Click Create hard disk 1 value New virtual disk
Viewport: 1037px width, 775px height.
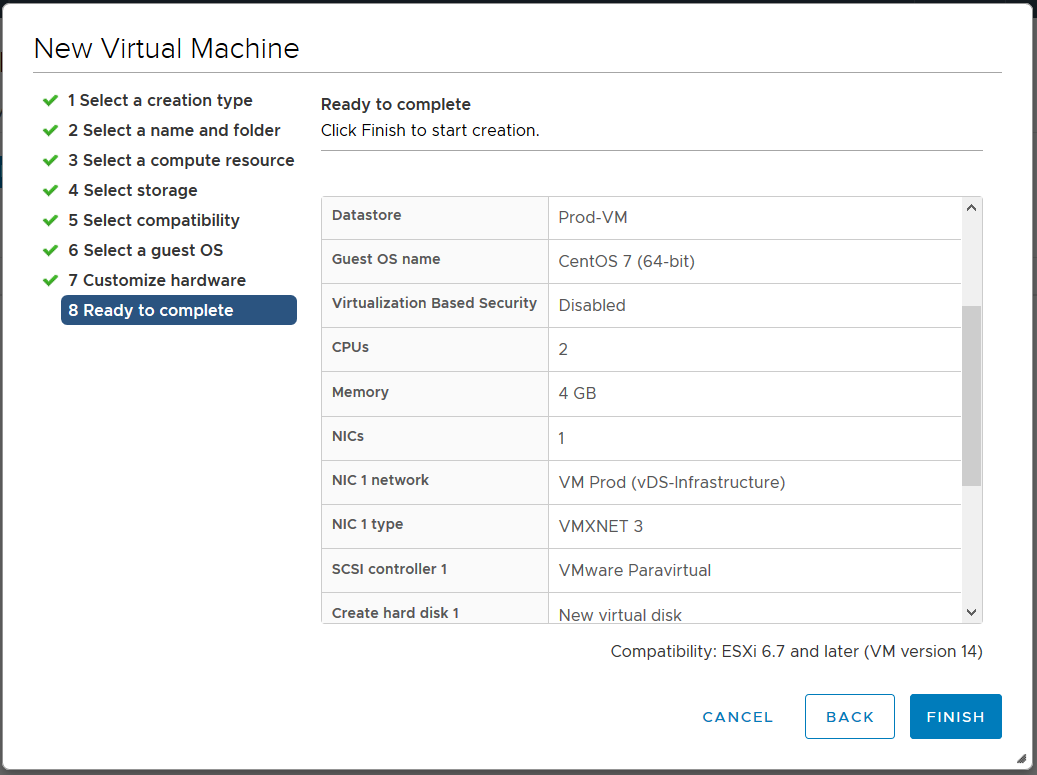[x=620, y=615]
